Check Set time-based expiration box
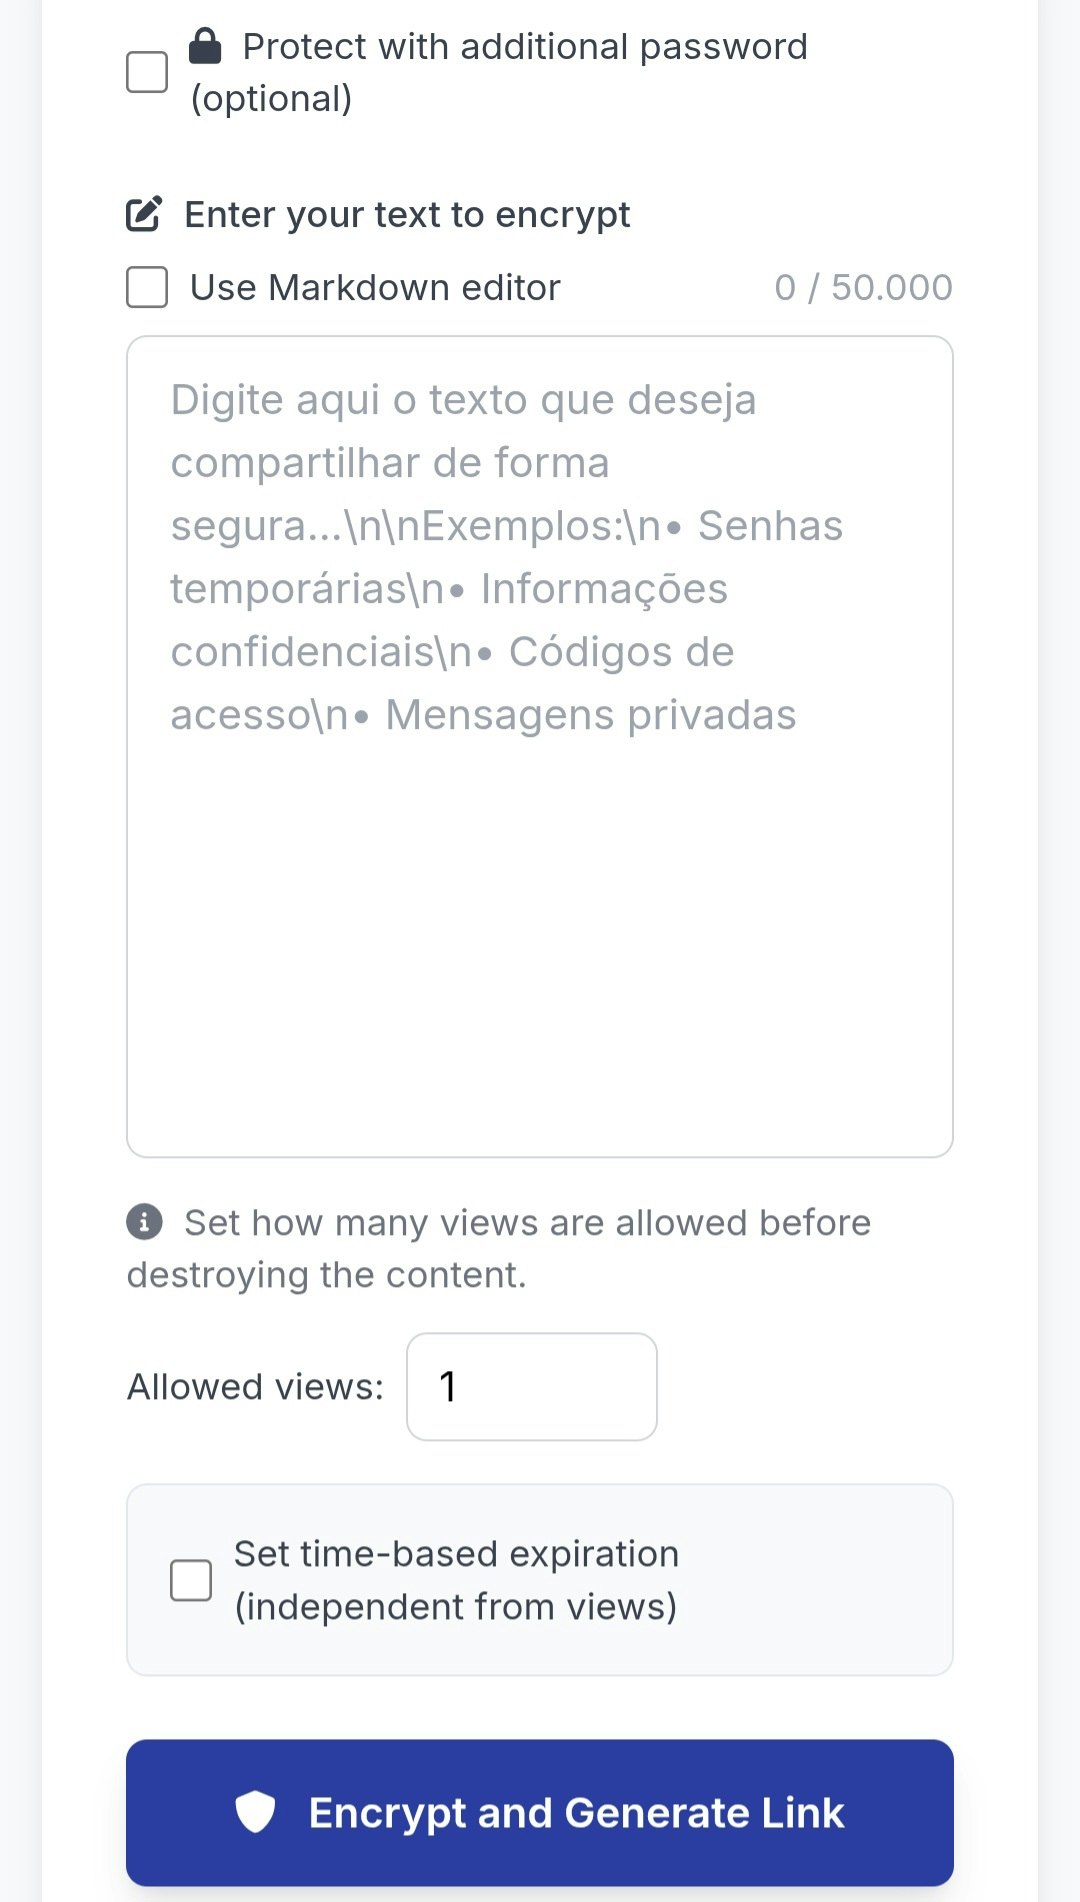Screen dimensions: 1080x1902 point(191,1580)
